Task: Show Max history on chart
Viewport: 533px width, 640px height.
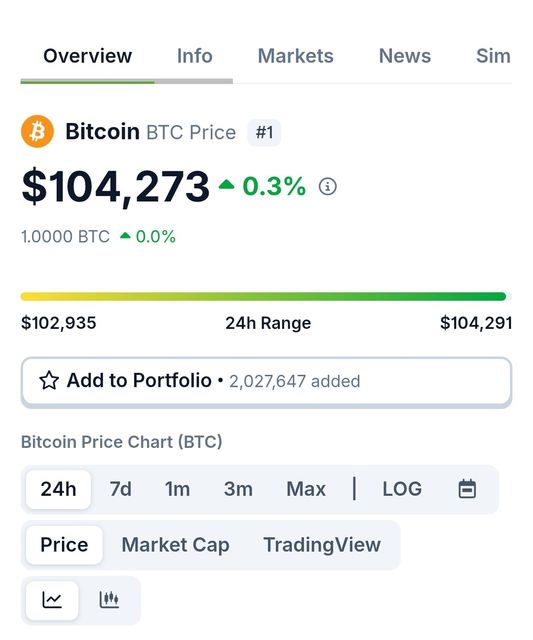Action: [x=306, y=489]
